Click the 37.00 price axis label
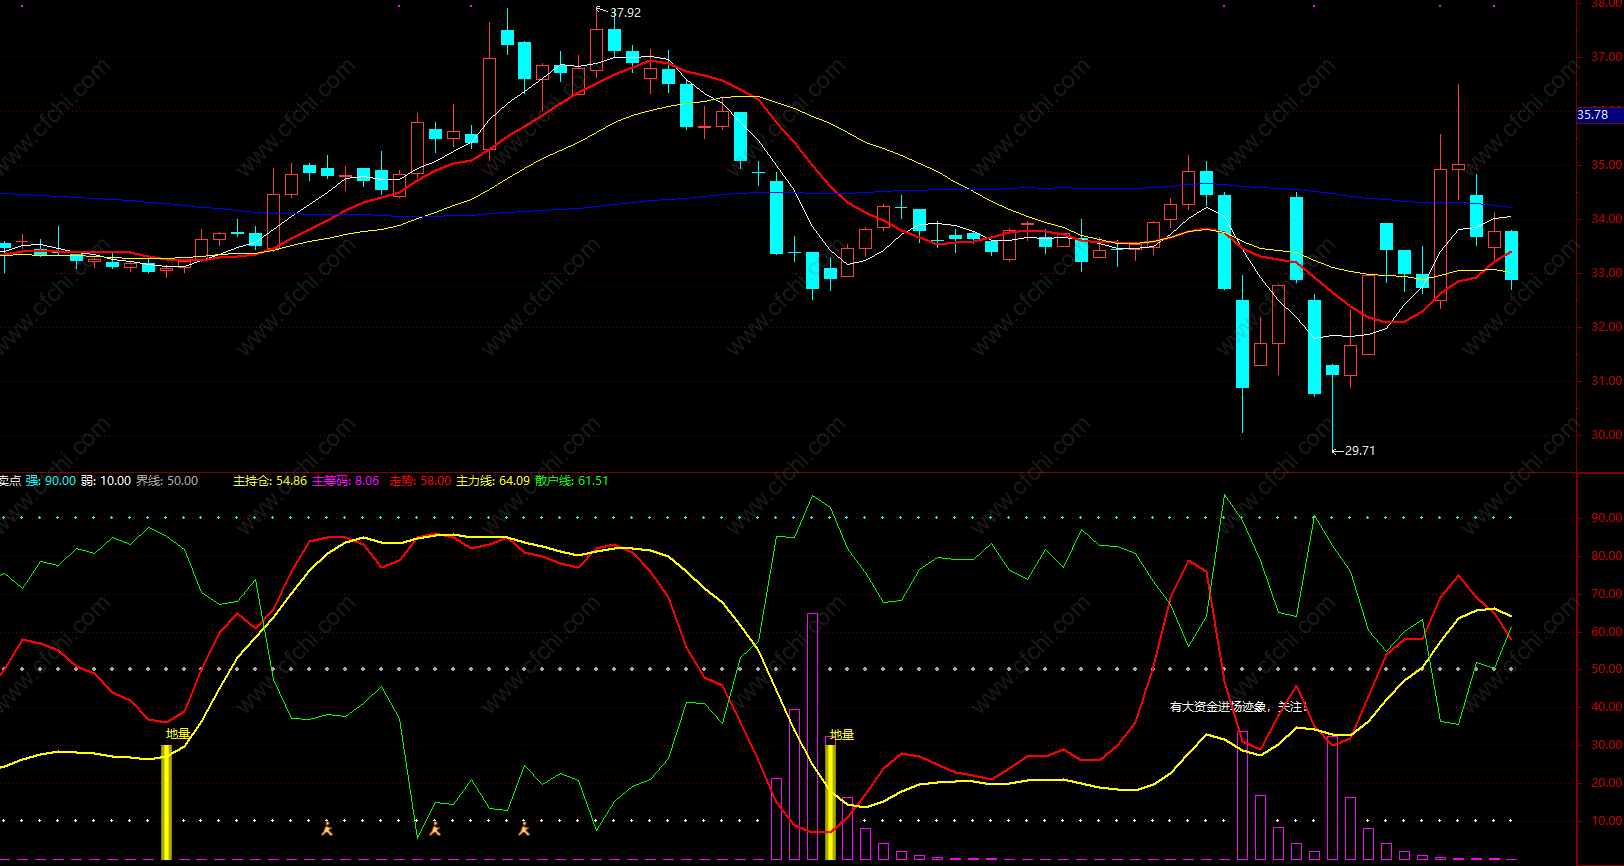The width and height of the screenshot is (1624, 866). (1606, 58)
